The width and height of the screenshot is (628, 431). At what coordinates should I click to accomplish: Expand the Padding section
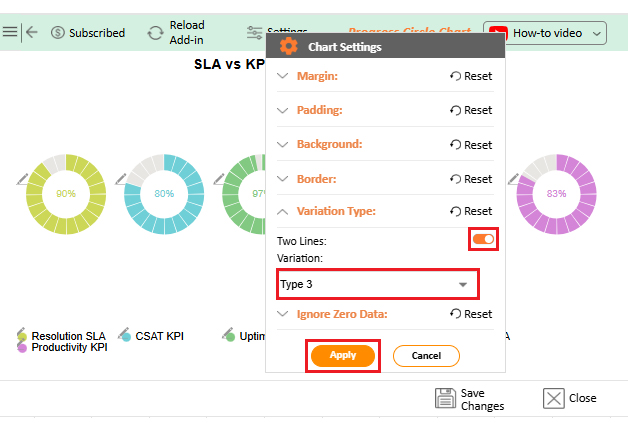[283, 110]
